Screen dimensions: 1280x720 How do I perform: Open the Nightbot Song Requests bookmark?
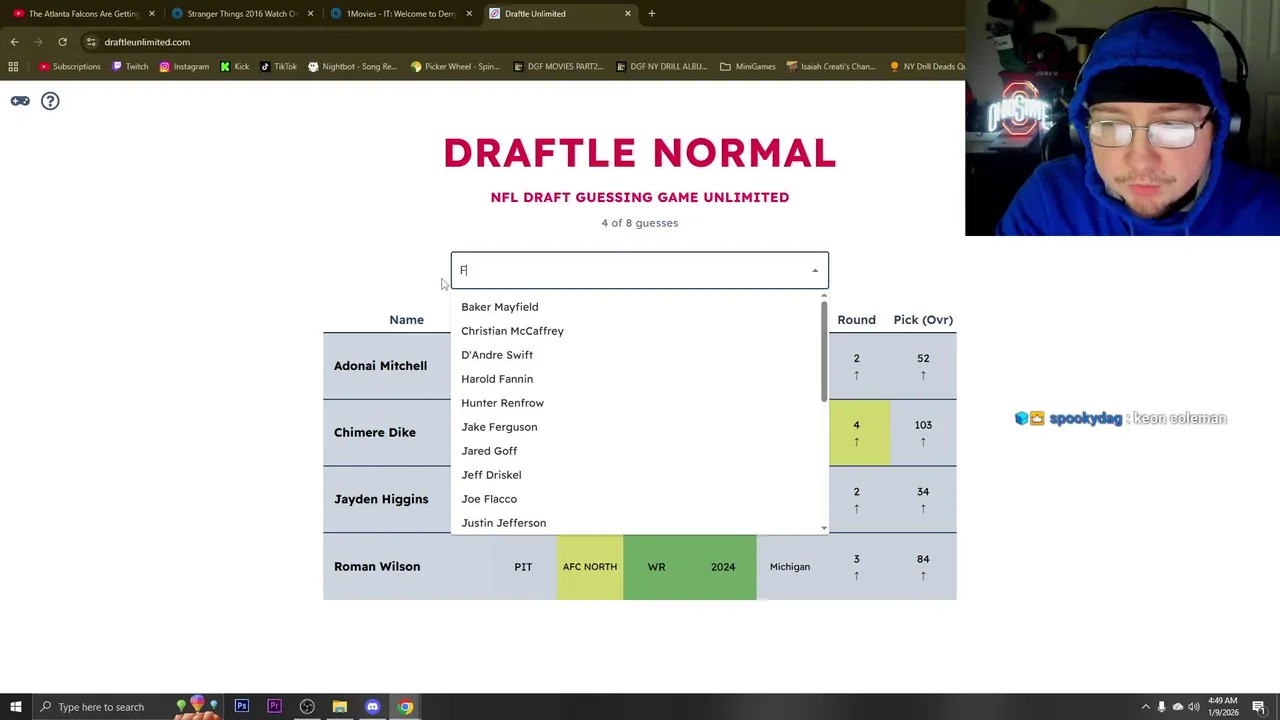352,67
